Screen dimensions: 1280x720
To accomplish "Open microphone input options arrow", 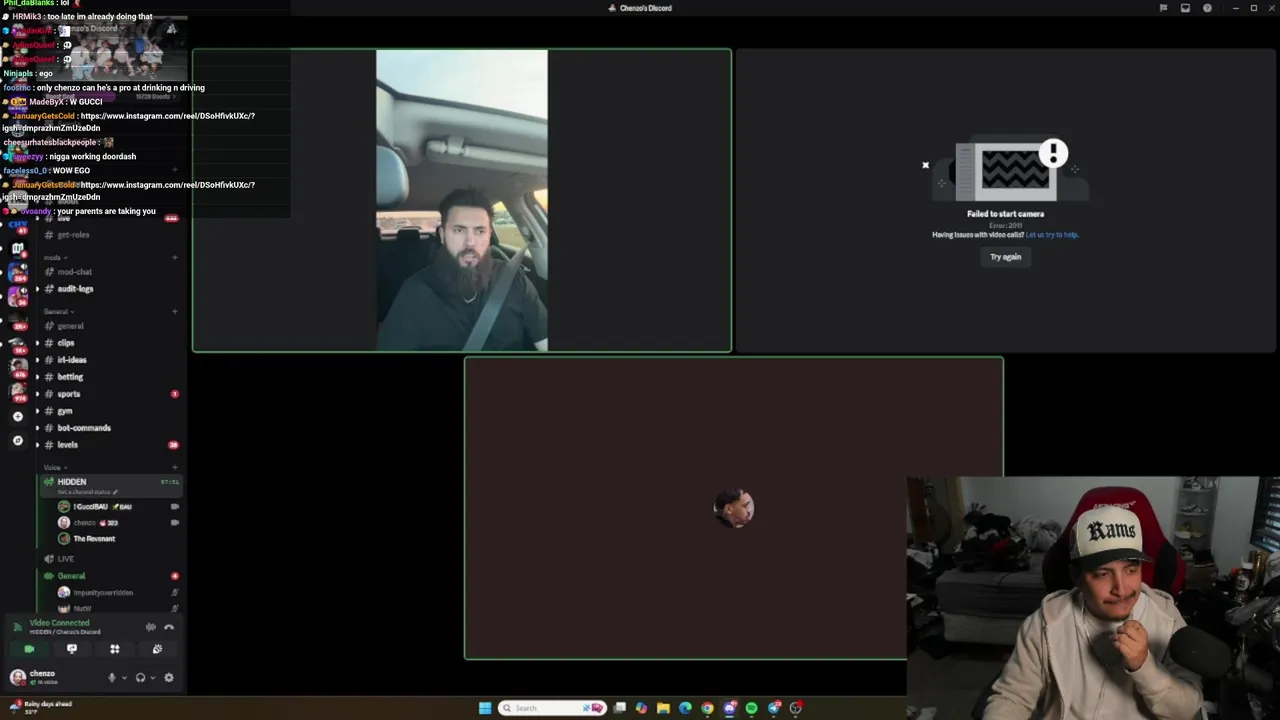I will pyautogui.click(x=124, y=678).
